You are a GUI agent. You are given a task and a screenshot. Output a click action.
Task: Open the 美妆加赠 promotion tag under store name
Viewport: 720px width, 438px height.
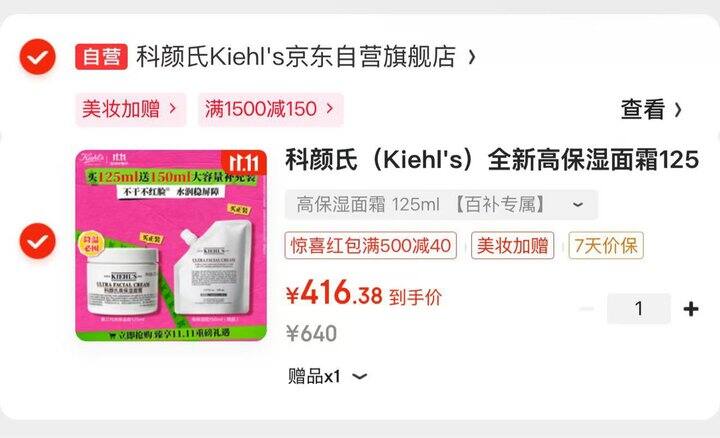131,109
